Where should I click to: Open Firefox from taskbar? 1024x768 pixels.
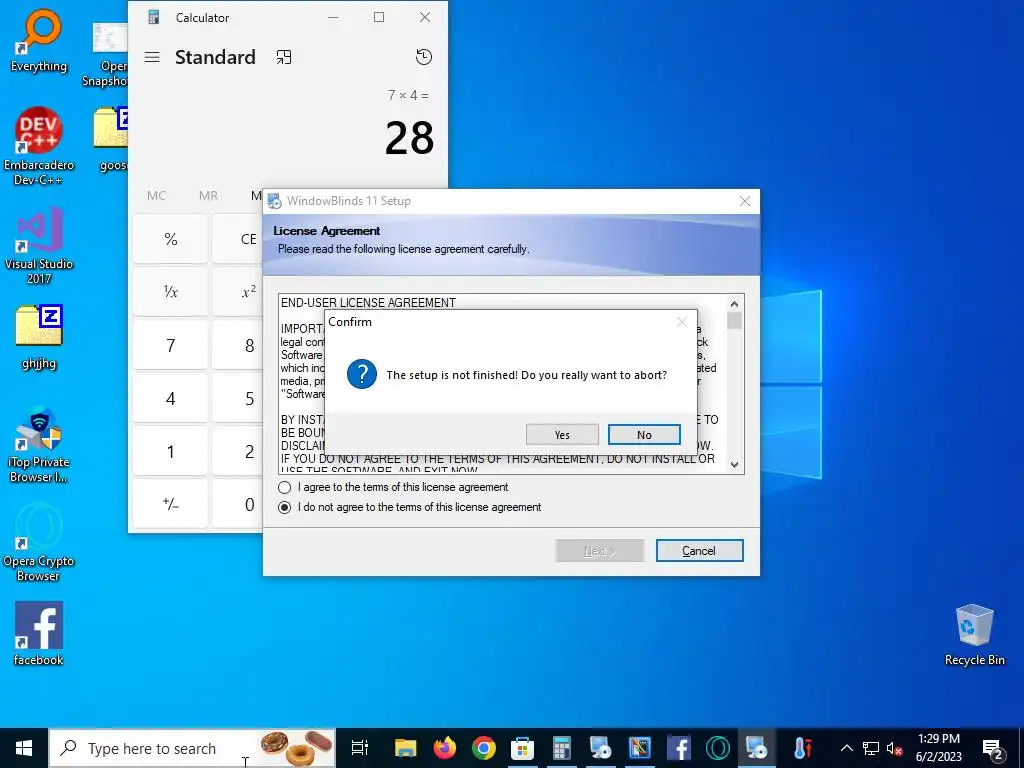[x=445, y=748]
